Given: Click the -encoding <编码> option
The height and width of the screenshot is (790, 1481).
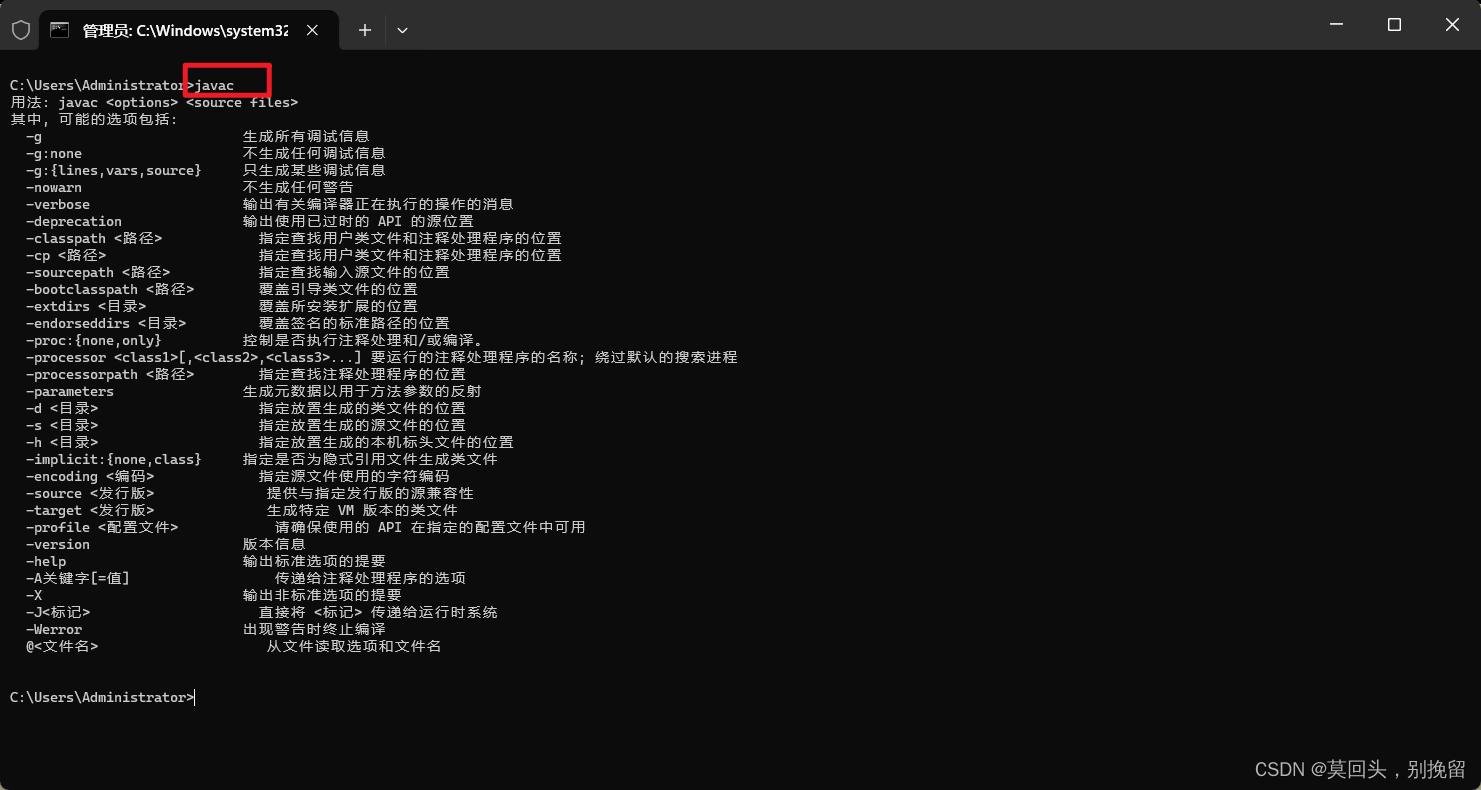Looking at the screenshot, I should click(90, 477).
